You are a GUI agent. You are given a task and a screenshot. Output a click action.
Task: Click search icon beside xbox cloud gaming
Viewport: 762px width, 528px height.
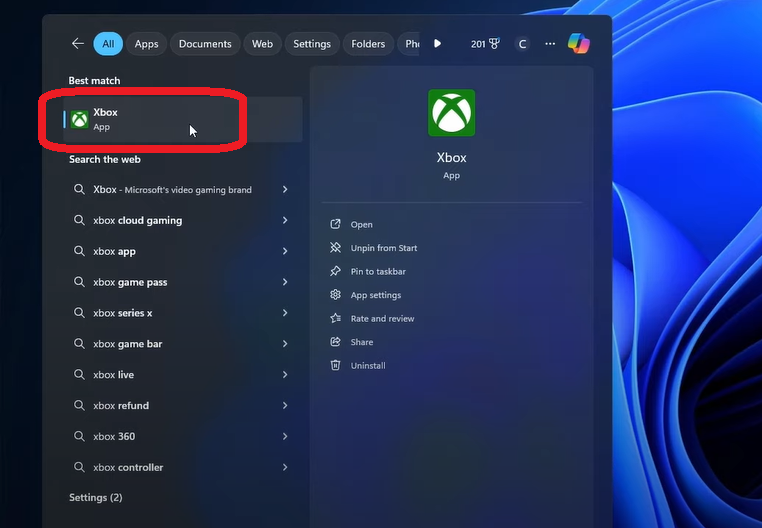(79, 220)
